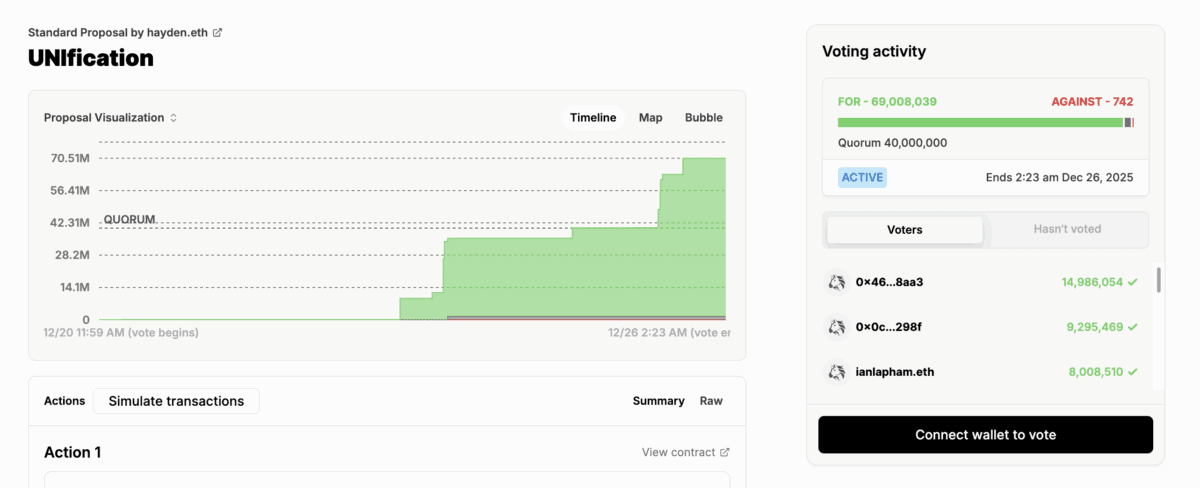Open hayden.eth external link icon
Screen dimensions: 1200x488
pyautogui.click(x=218, y=33)
